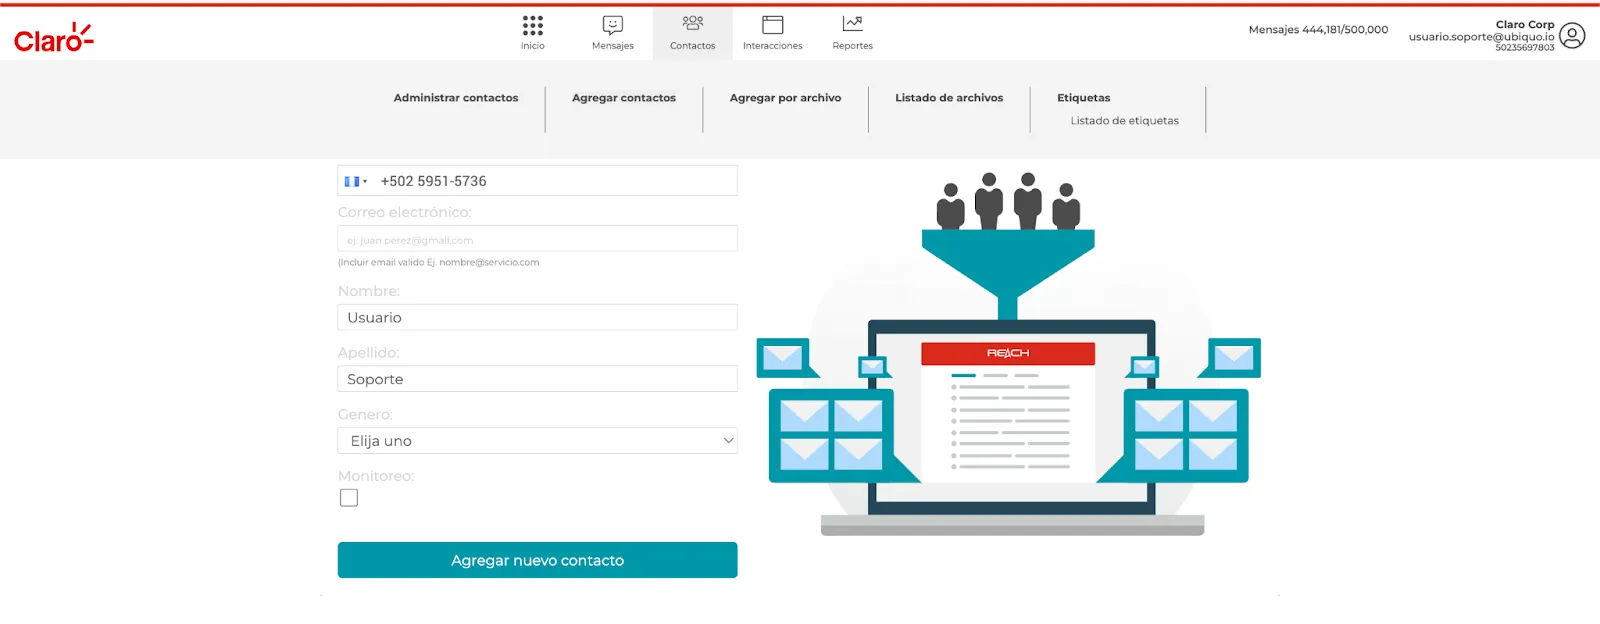Click the Agregar nuevo contacto button
Image resolution: width=1600 pixels, height=624 pixels.
pyautogui.click(x=537, y=560)
